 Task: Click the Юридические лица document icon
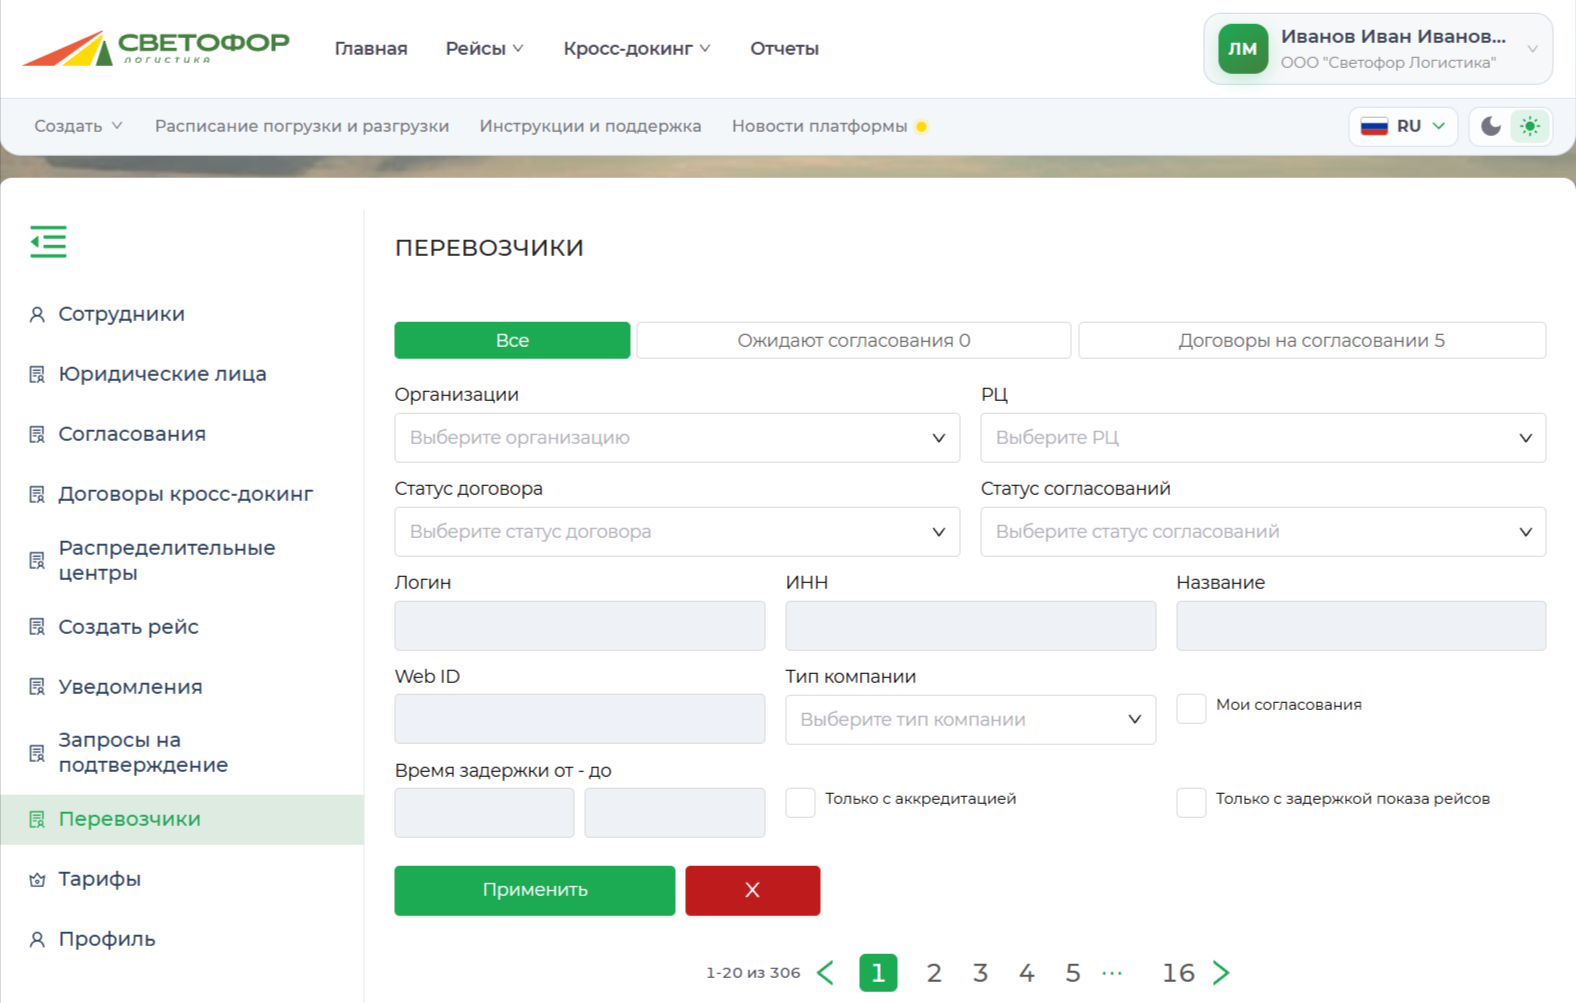pyautogui.click(x=37, y=374)
